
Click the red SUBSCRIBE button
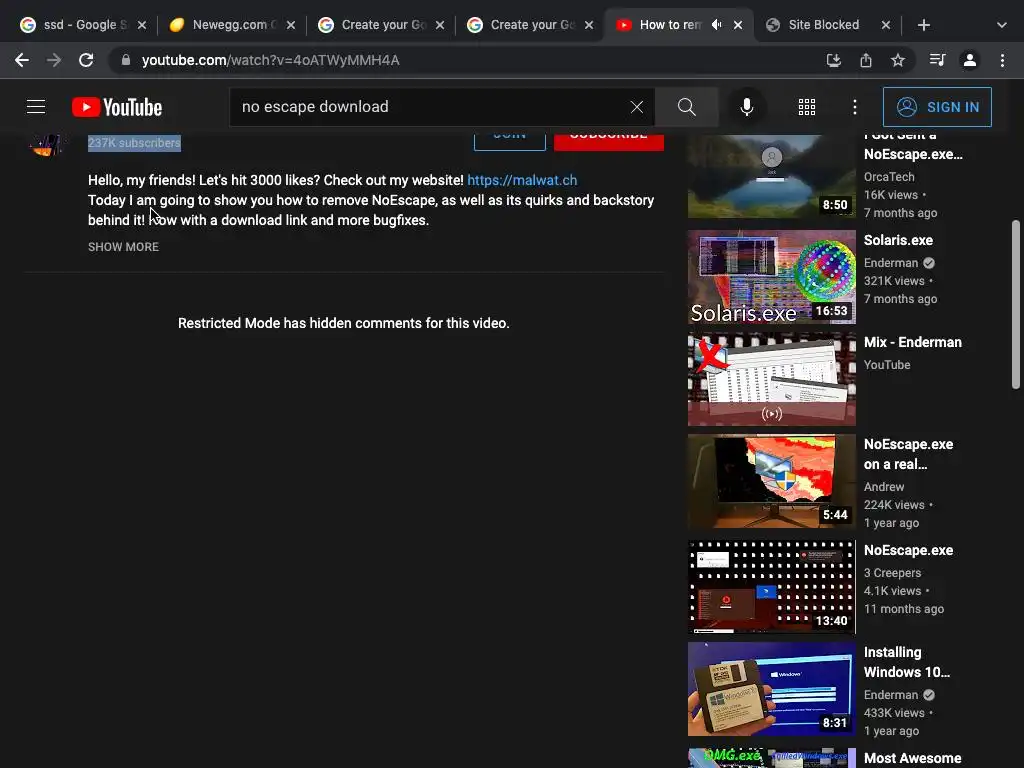tap(609, 141)
